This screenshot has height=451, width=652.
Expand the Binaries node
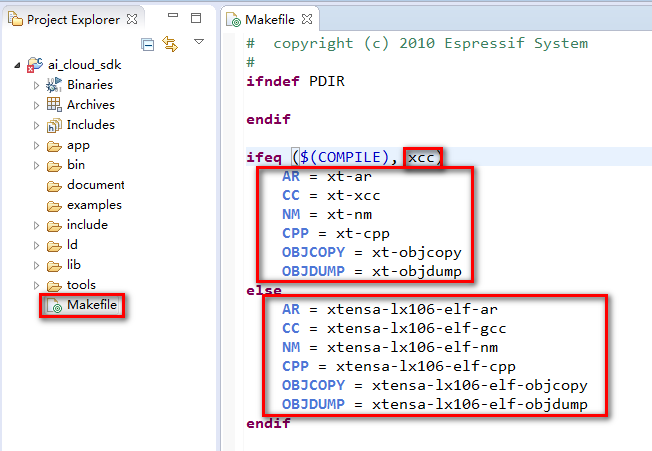click(x=37, y=85)
